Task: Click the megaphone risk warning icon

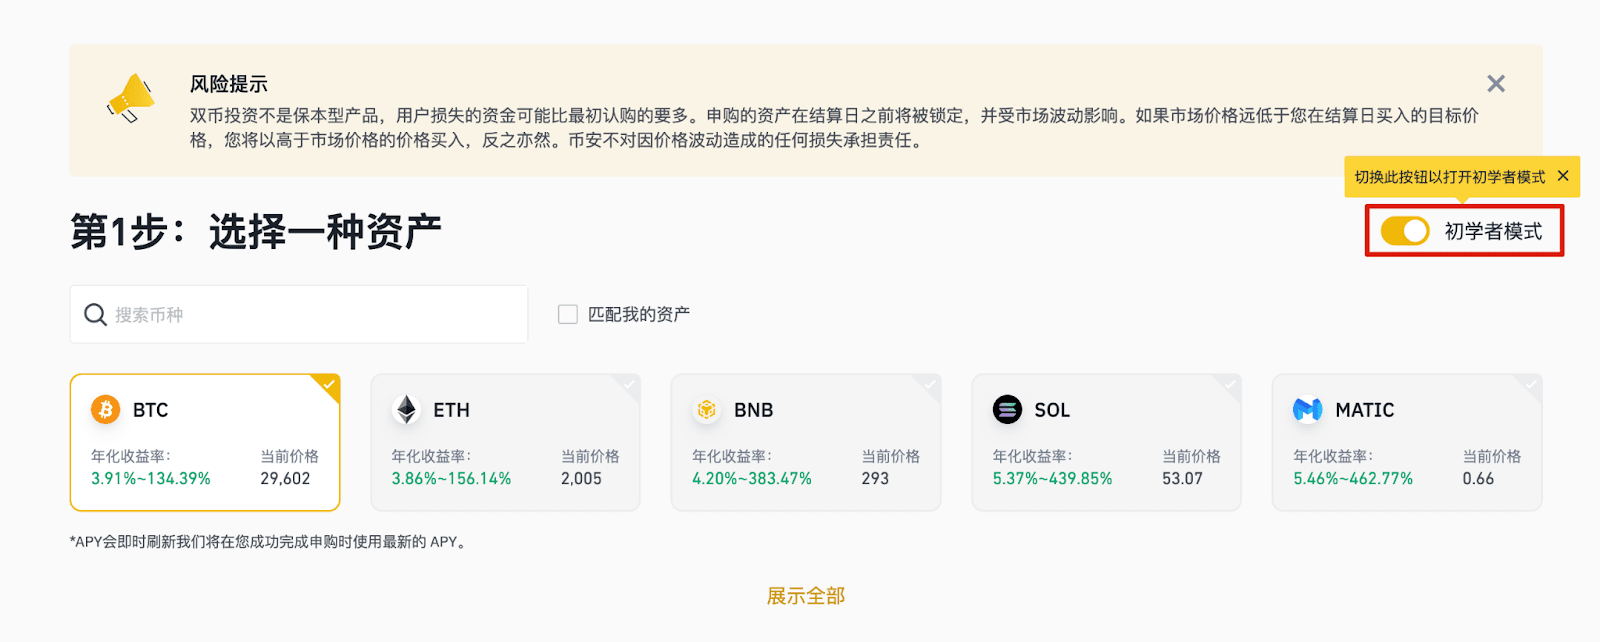Action: 131,99
